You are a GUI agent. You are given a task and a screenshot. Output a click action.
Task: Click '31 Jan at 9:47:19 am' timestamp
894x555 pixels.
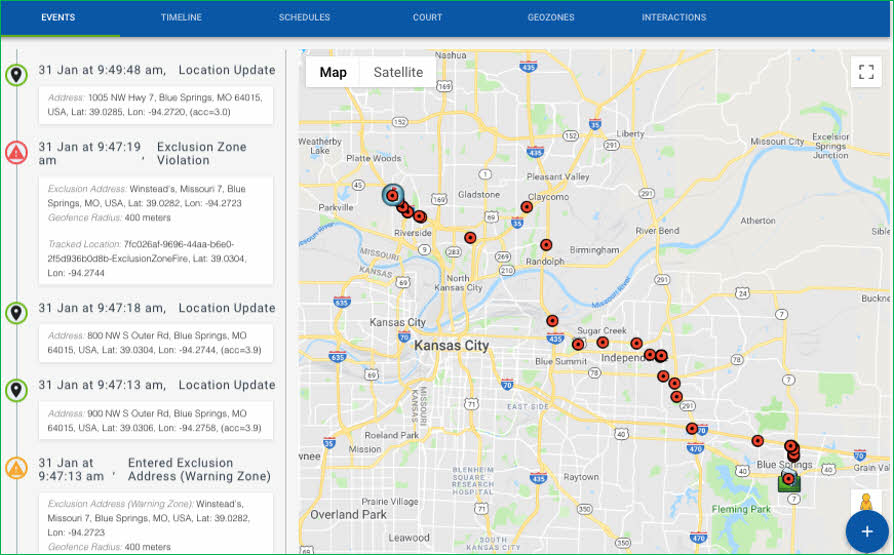tap(90, 153)
